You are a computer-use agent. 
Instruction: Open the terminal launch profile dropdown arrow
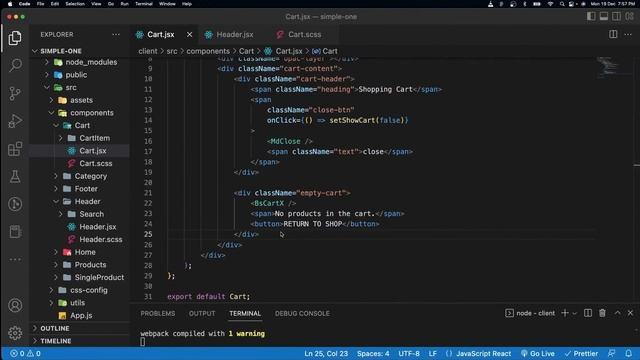575,313
